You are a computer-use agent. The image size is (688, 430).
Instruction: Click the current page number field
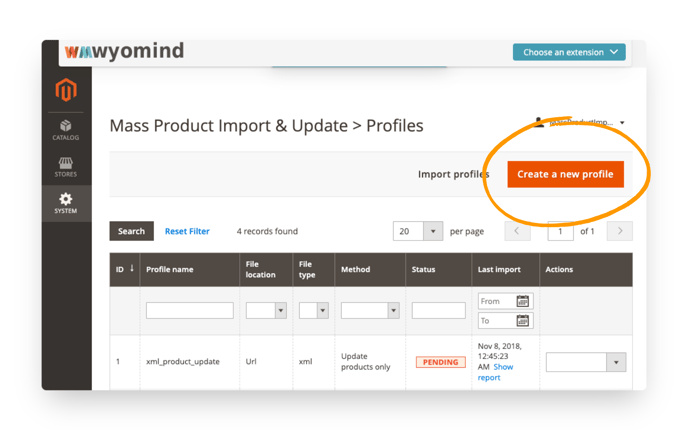(560, 231)
